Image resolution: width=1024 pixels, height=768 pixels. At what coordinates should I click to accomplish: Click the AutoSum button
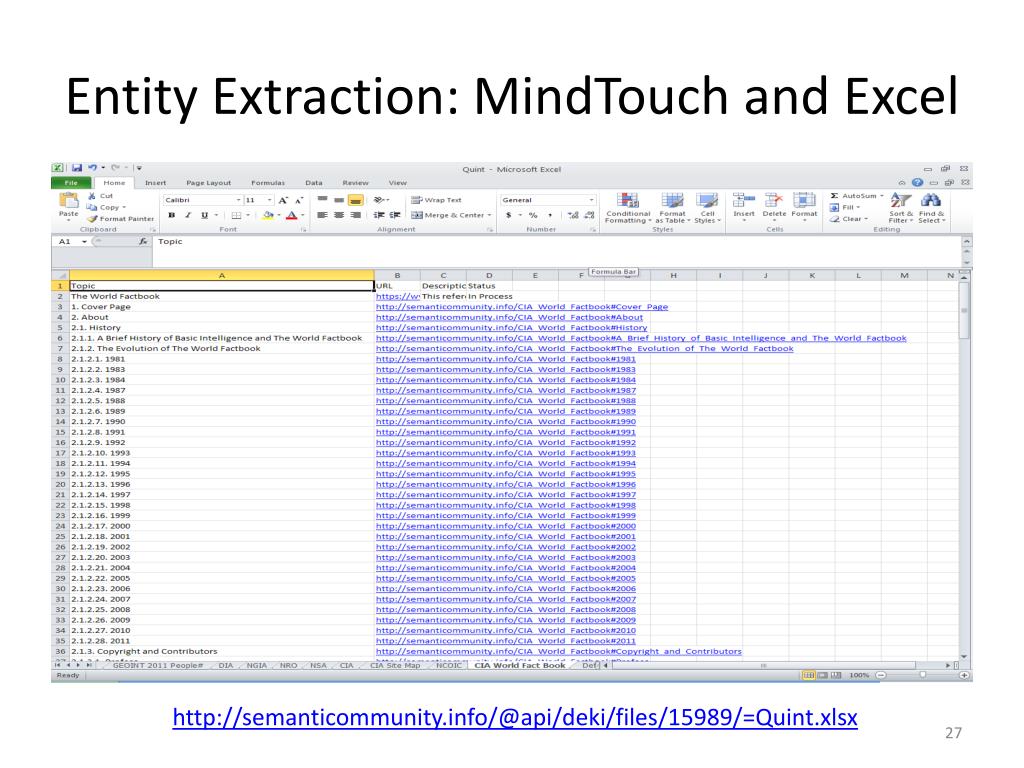856,196
